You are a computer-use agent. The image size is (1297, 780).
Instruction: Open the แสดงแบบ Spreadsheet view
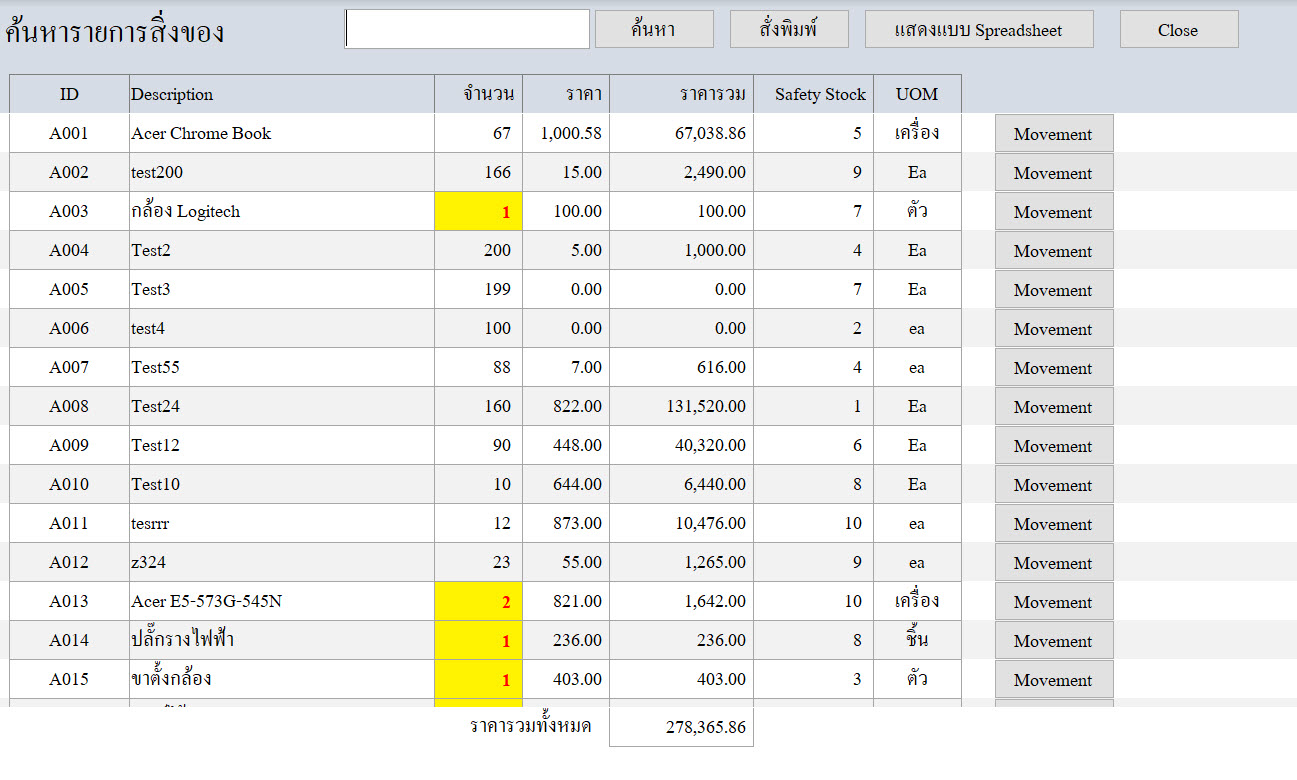click(978, 30)
